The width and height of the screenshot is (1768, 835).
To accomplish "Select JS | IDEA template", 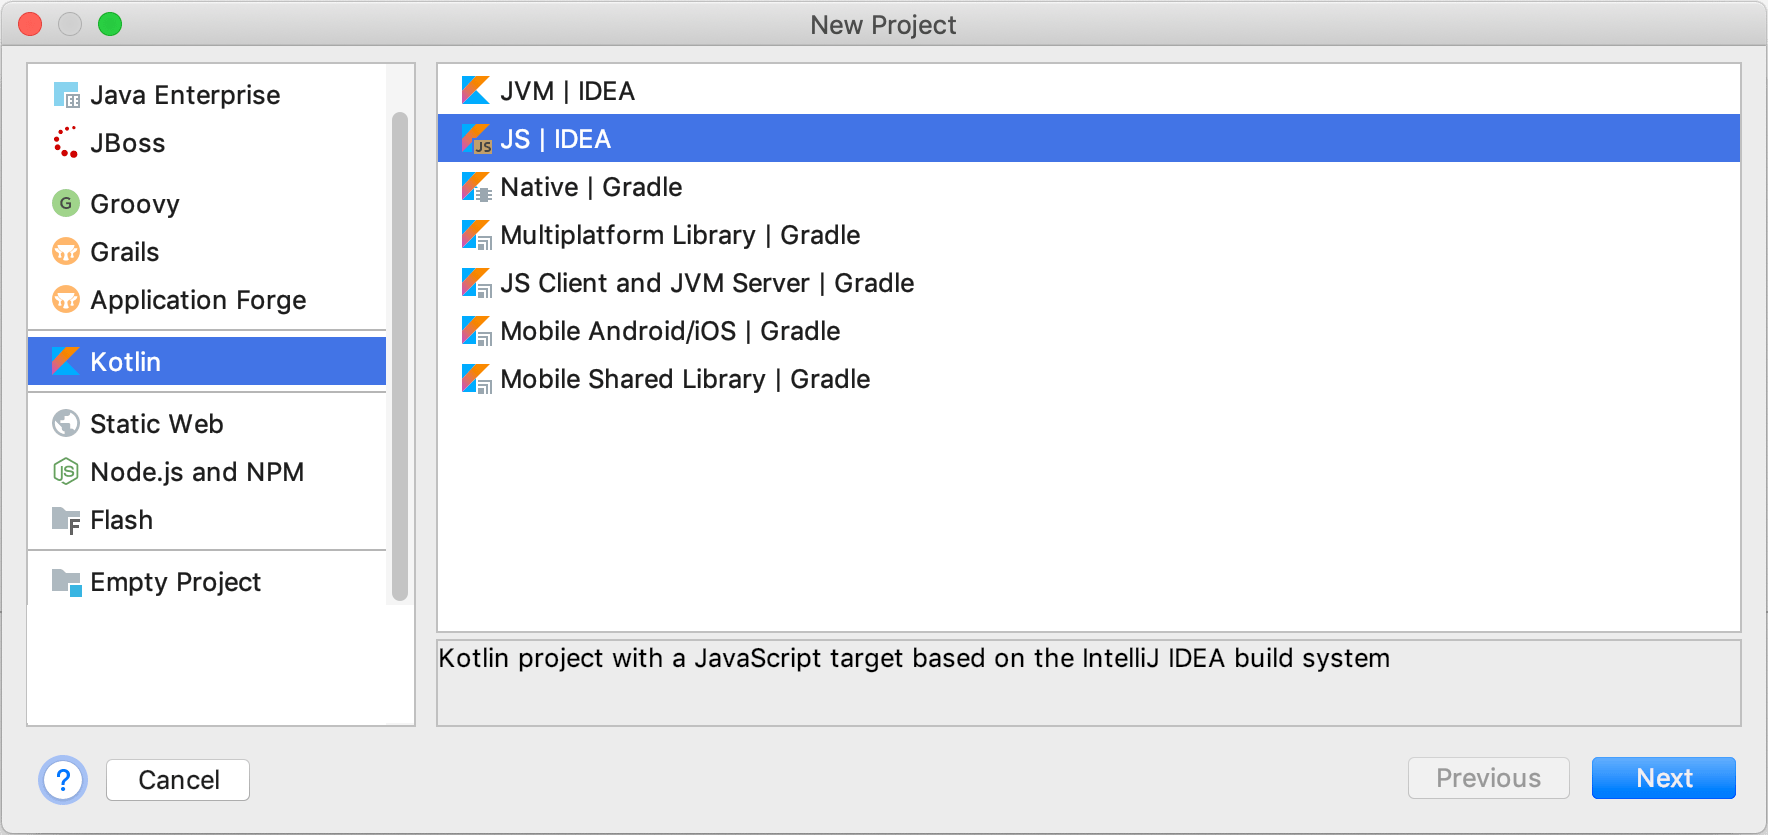I will pos(1089,139).
